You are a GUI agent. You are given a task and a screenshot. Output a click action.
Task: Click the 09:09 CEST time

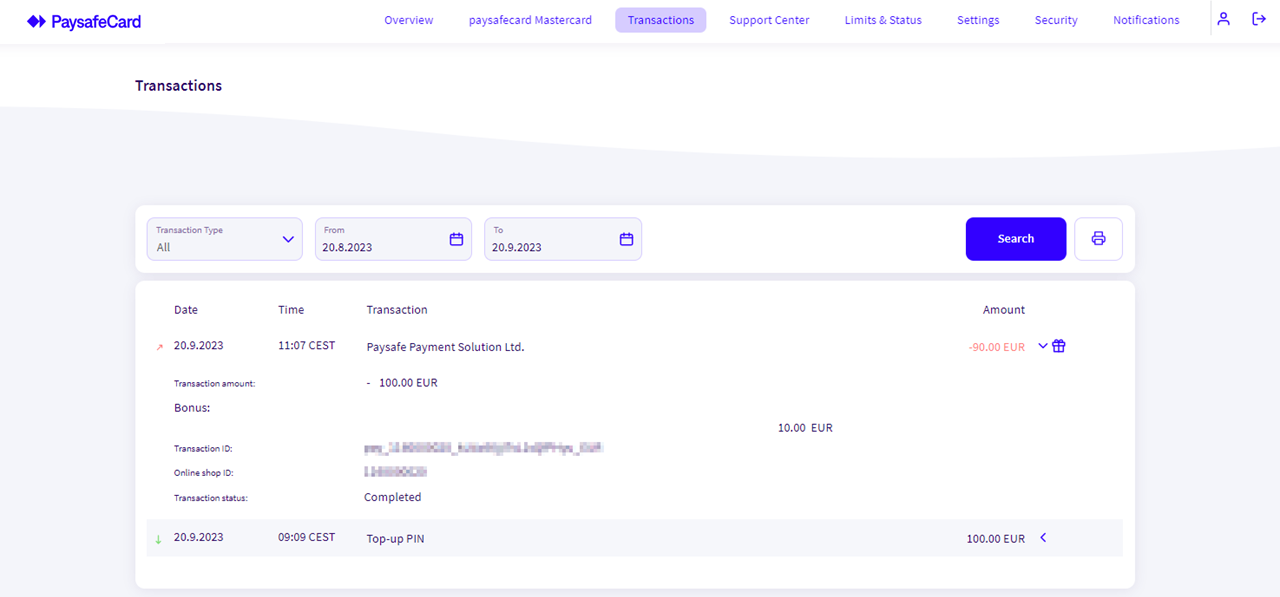click(307, 537)
